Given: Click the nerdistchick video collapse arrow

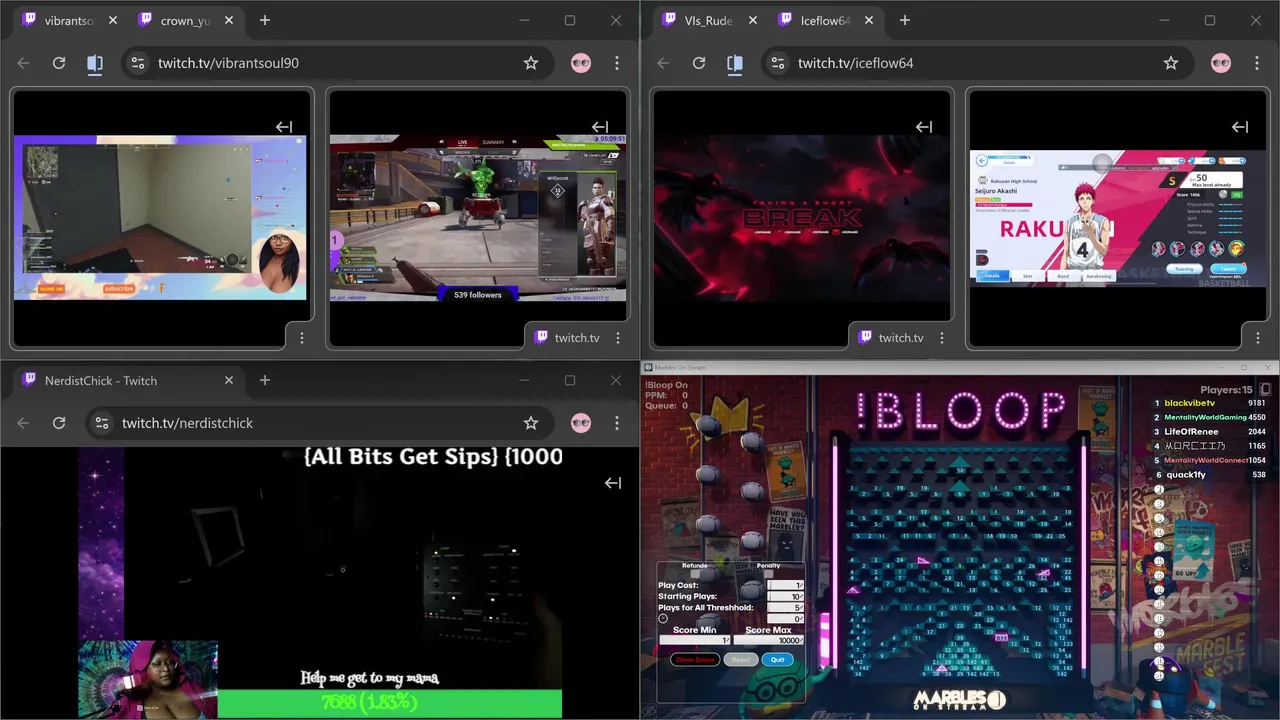Looking at the screenshot, I should click(x=613, y=483).
